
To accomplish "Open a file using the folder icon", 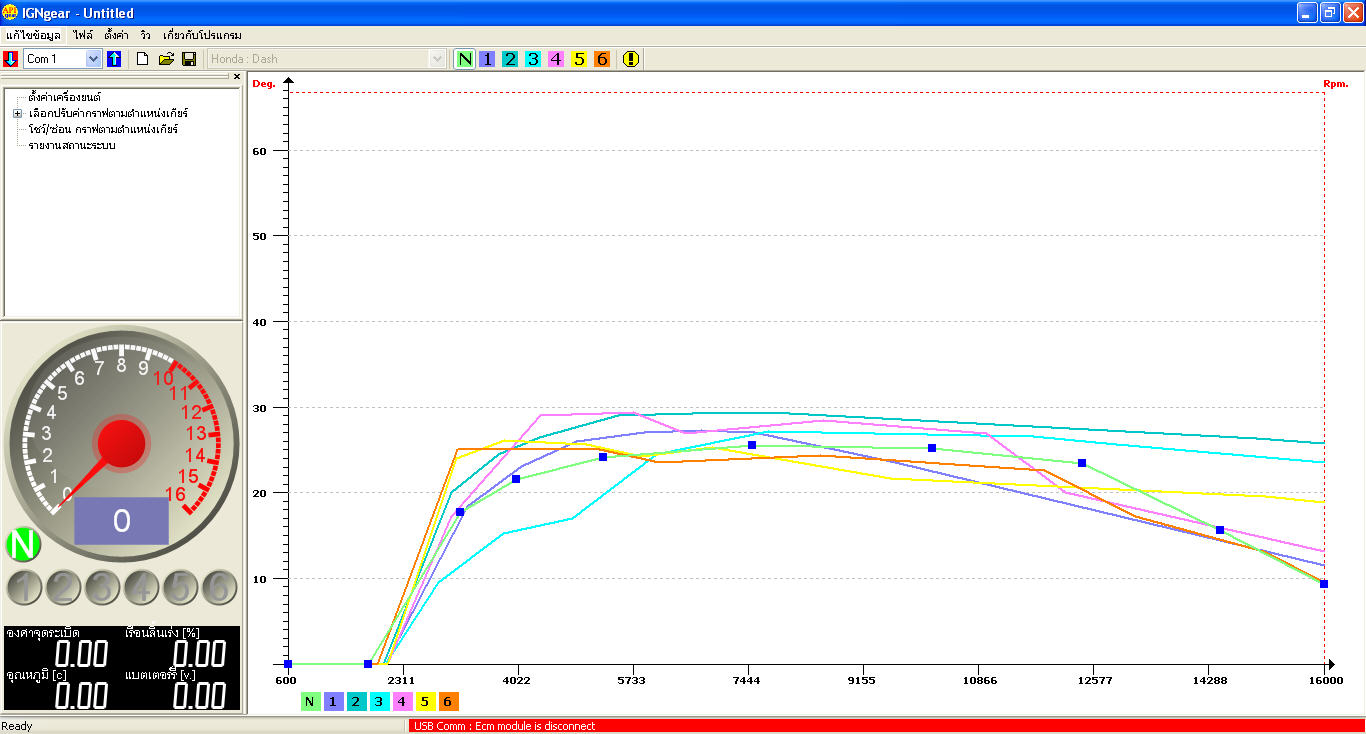I will pos(166,59).
